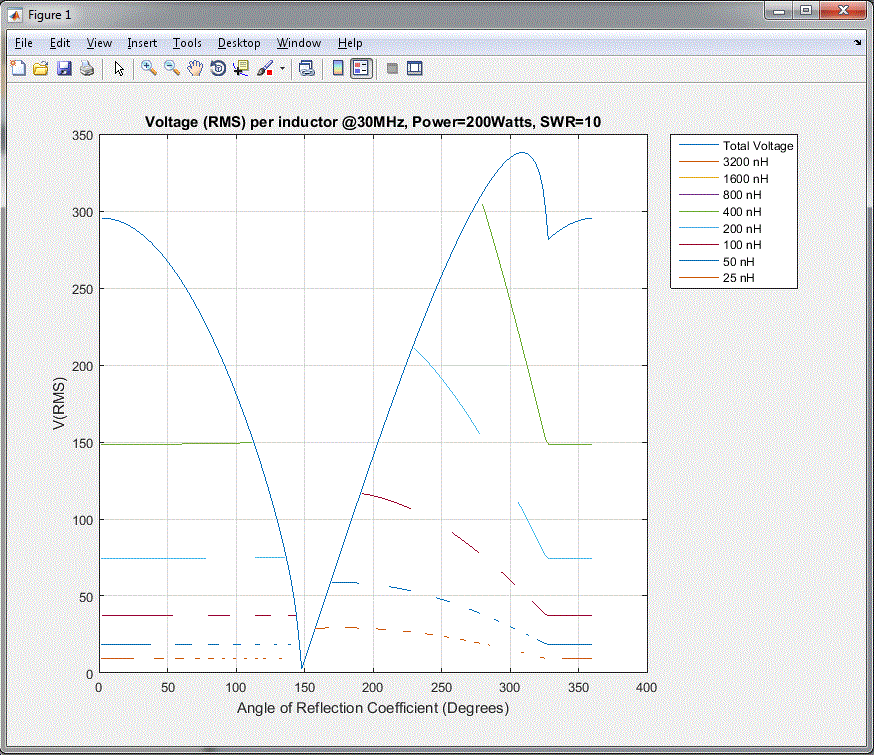Click Show Plot Tools and Dock Figure

414,68
